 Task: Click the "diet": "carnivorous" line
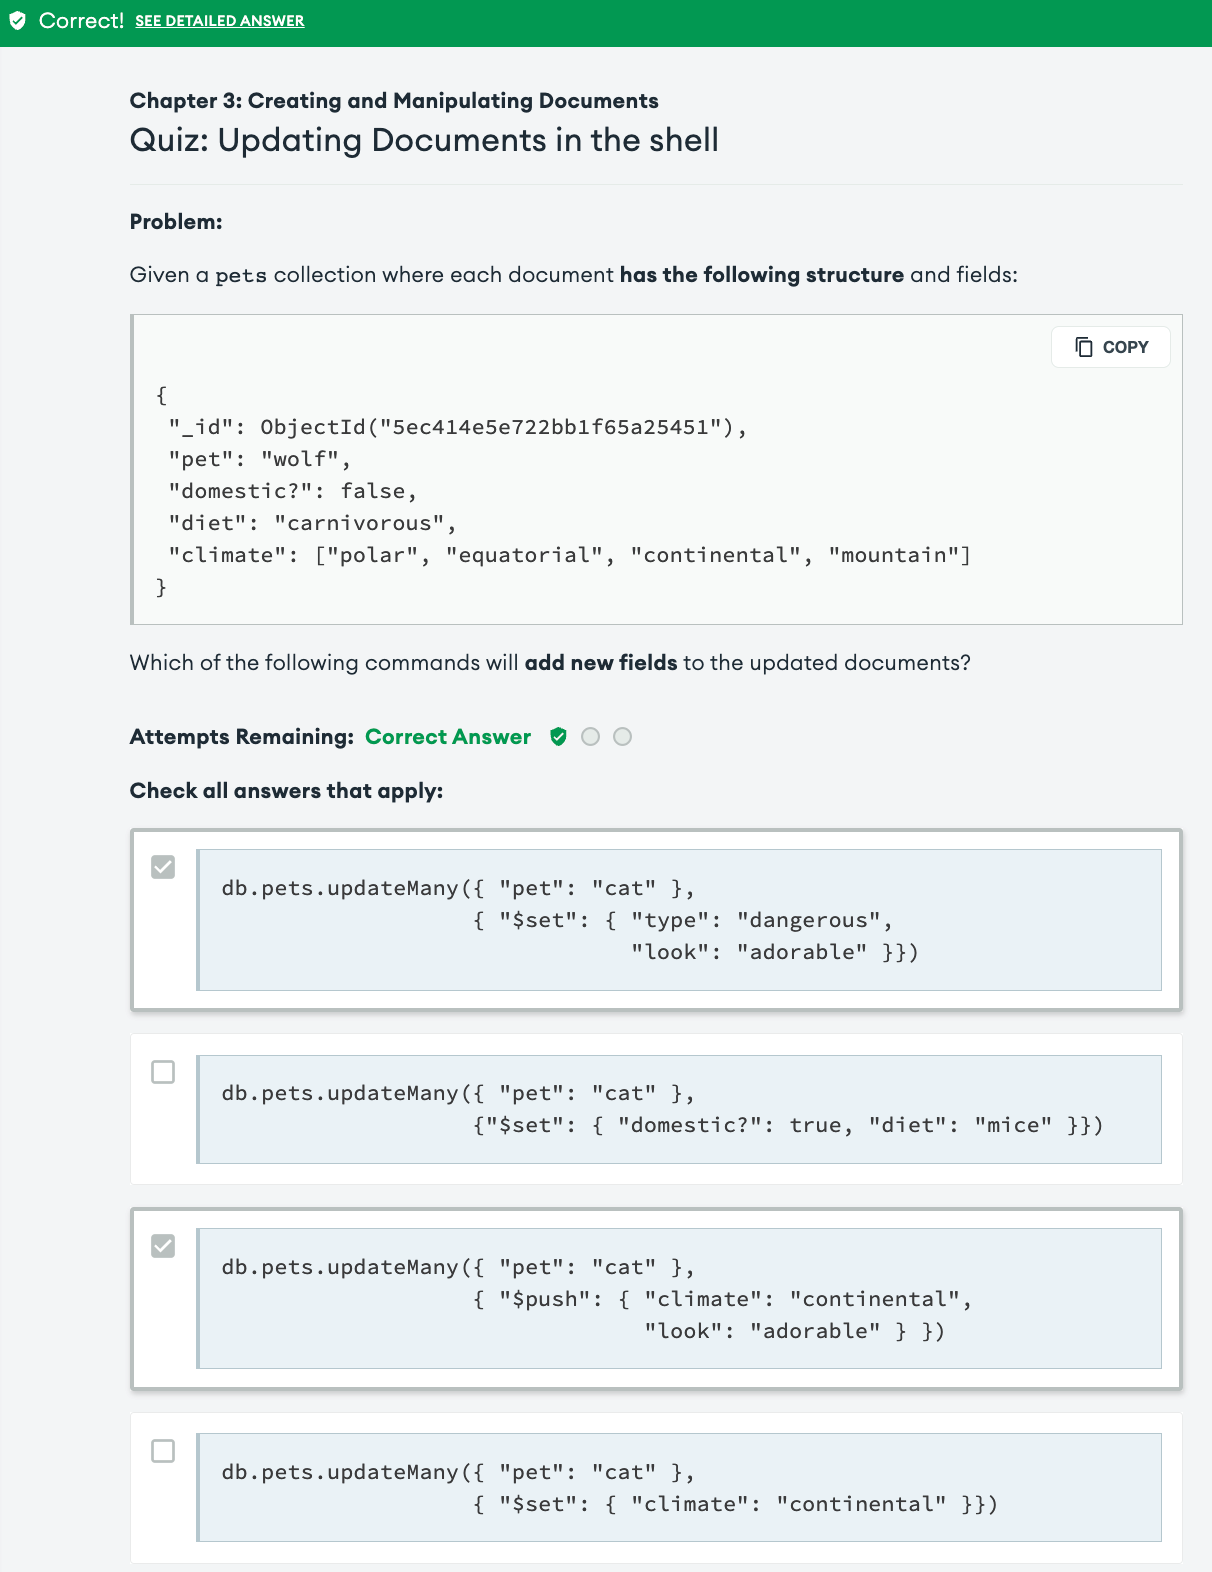[312, 523]
